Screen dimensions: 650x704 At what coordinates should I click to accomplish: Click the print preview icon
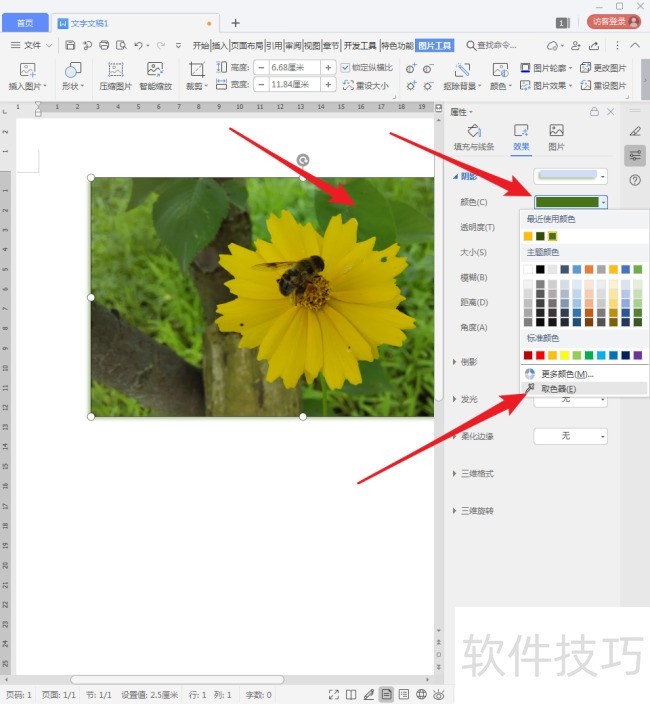point(121,45)
